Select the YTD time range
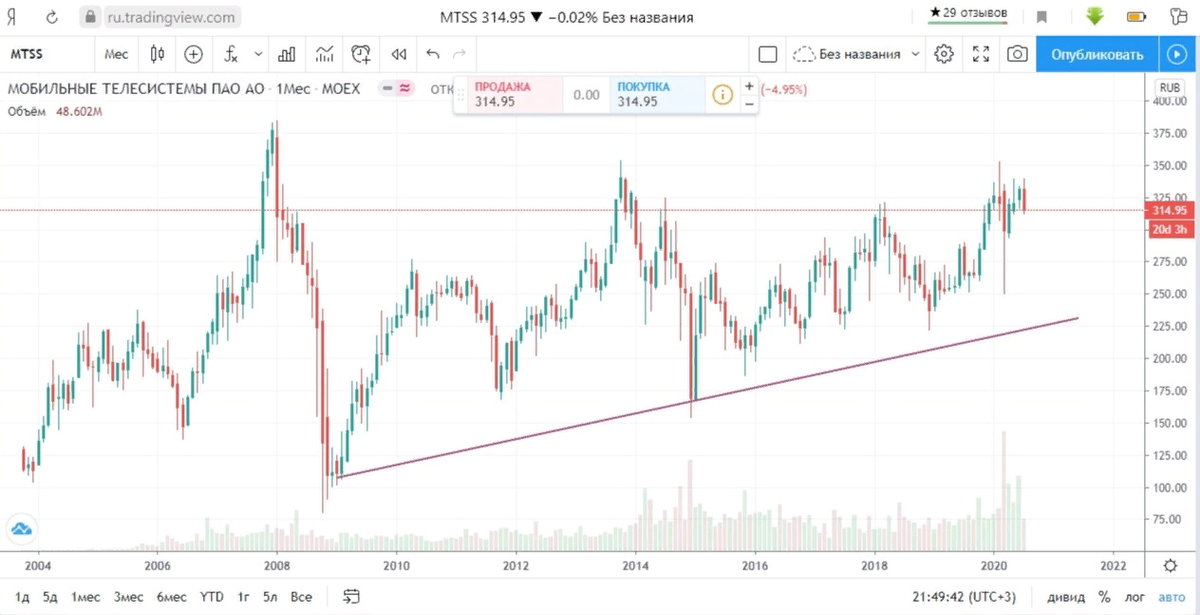This screenshot has width=1200, height=615. pos(212,597)
